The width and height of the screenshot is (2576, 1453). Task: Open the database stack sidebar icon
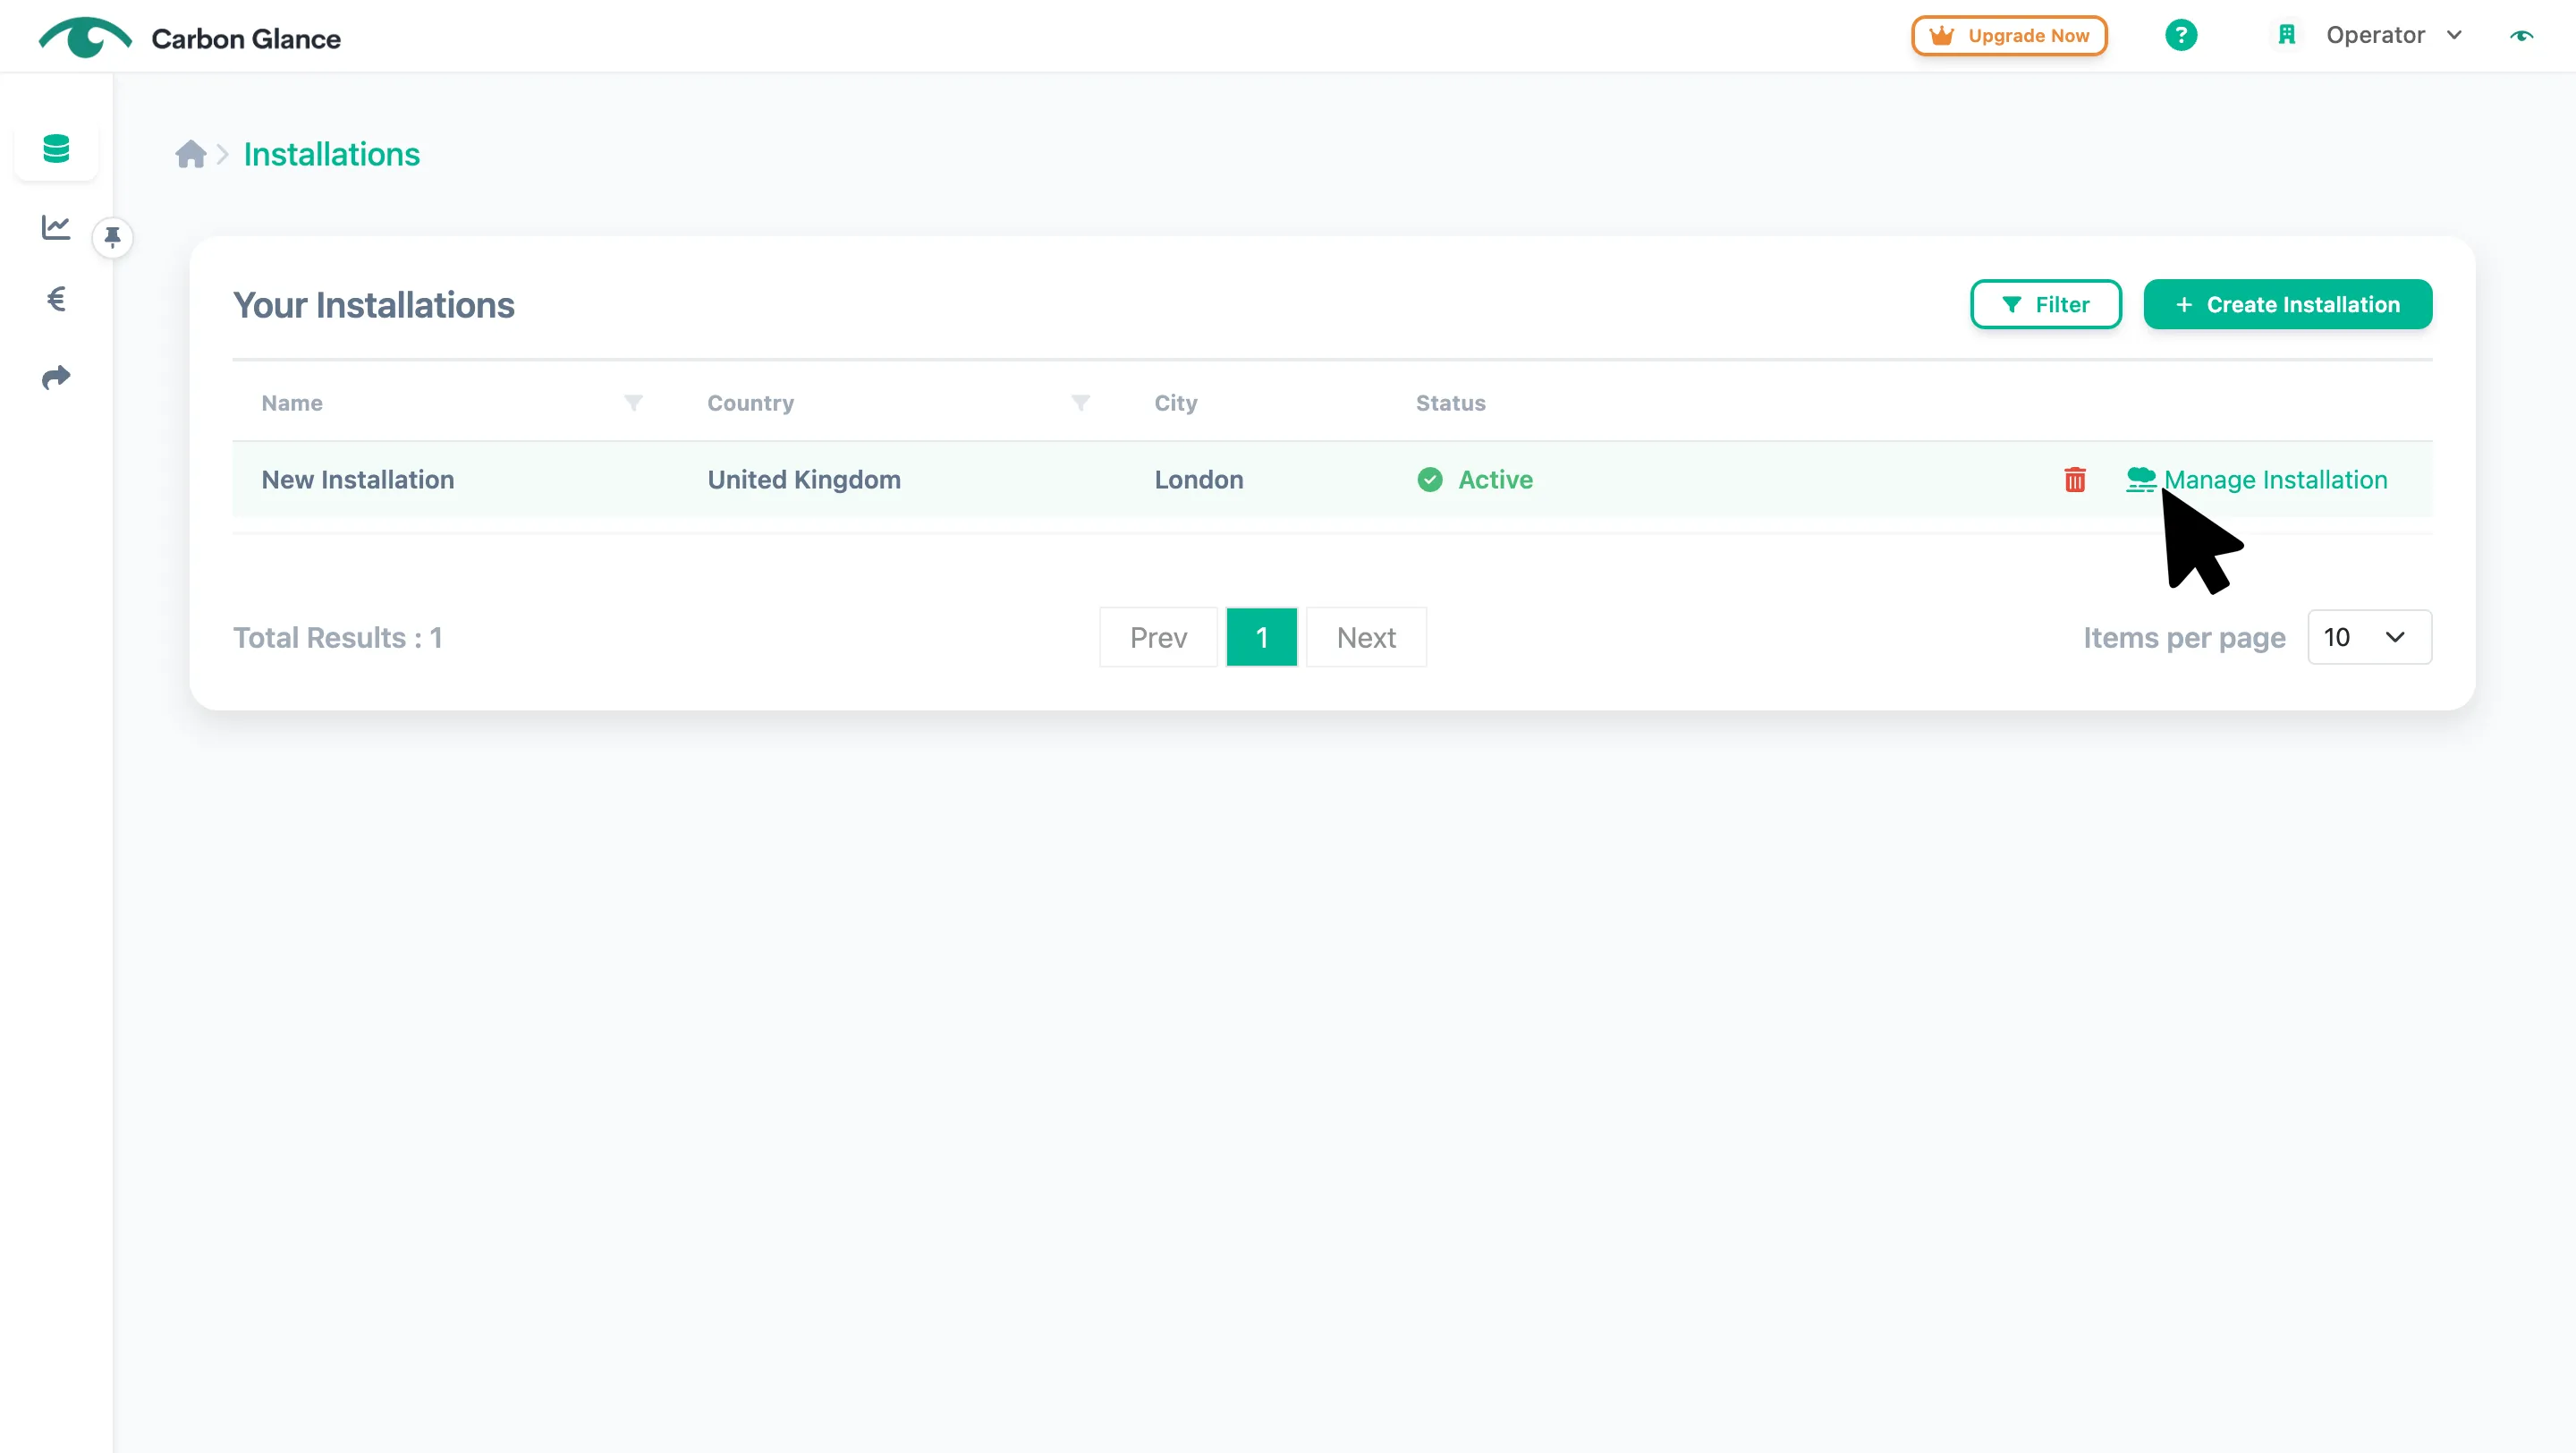[56, 149]
